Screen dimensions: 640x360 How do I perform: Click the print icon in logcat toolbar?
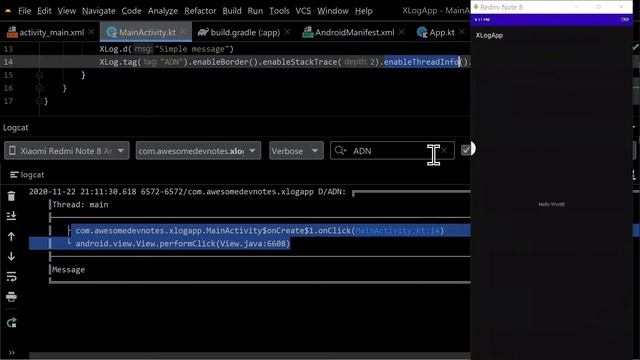(x=11, y=297)
